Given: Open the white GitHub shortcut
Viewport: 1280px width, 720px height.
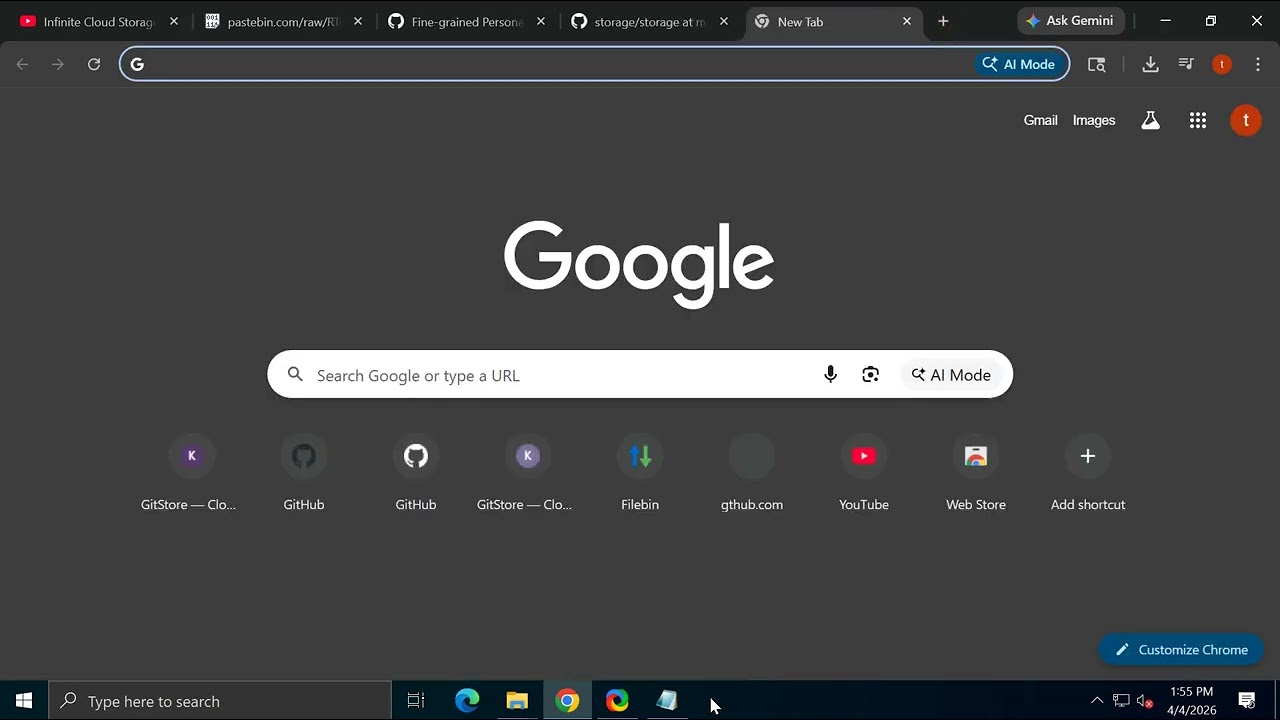Looking at the screenshot, I should (416, 473).
